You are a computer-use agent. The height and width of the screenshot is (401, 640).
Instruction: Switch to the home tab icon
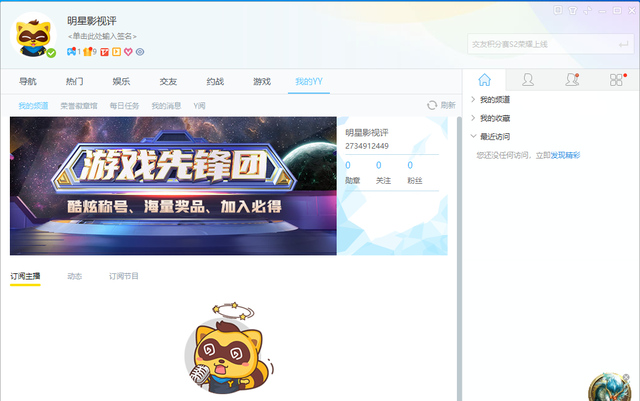[x=484, y=80]
